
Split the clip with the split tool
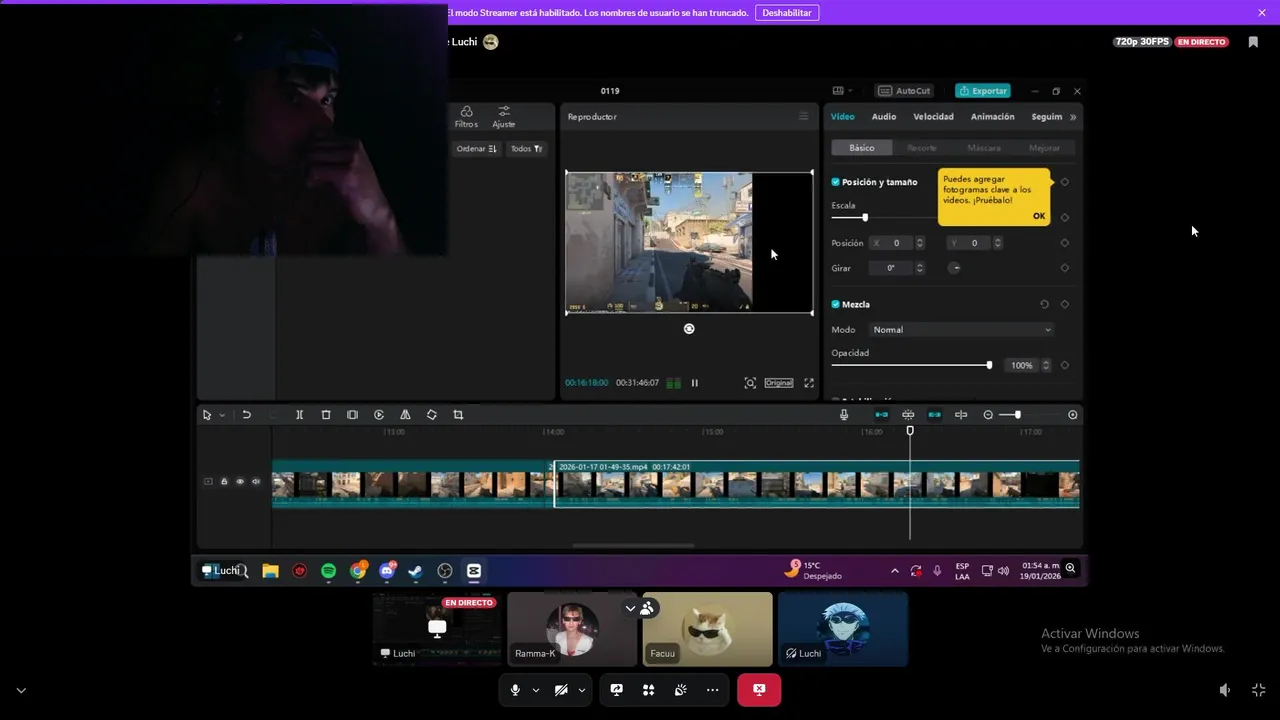(299, 415)
